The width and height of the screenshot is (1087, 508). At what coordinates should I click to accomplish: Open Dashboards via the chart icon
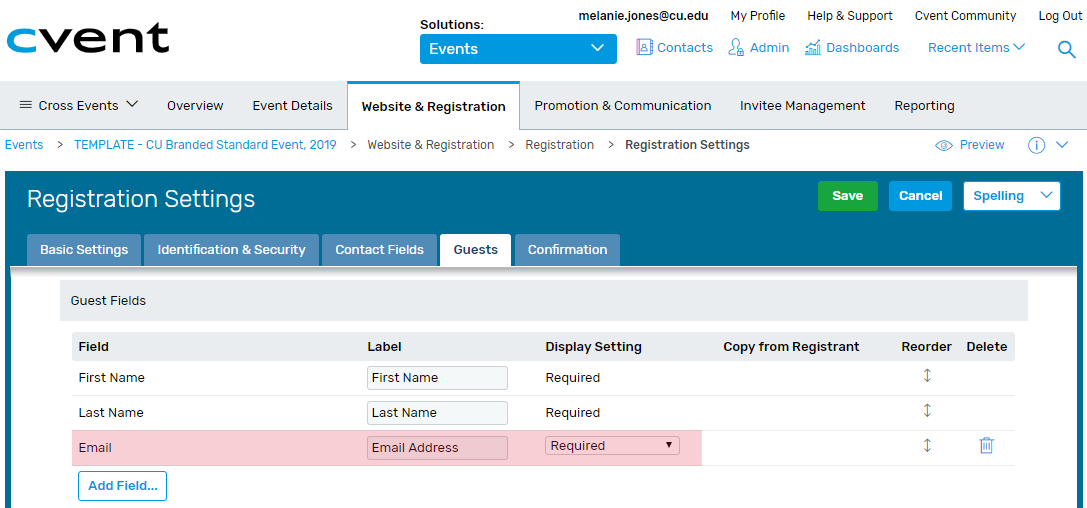tap(812, 48)
